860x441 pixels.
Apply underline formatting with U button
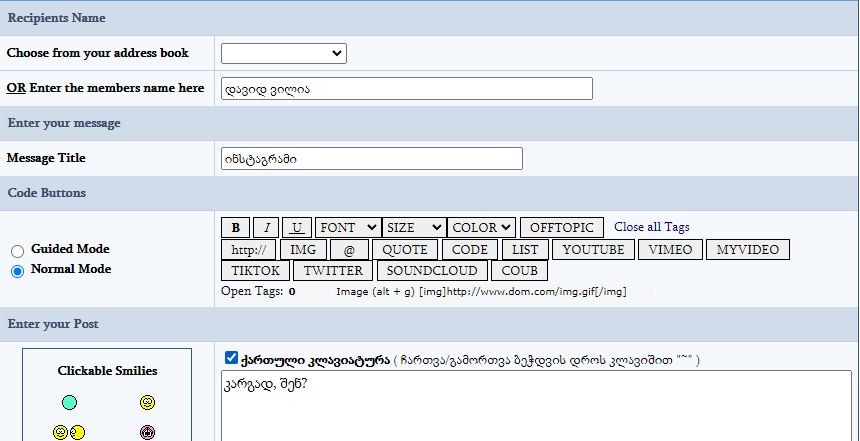297,228
